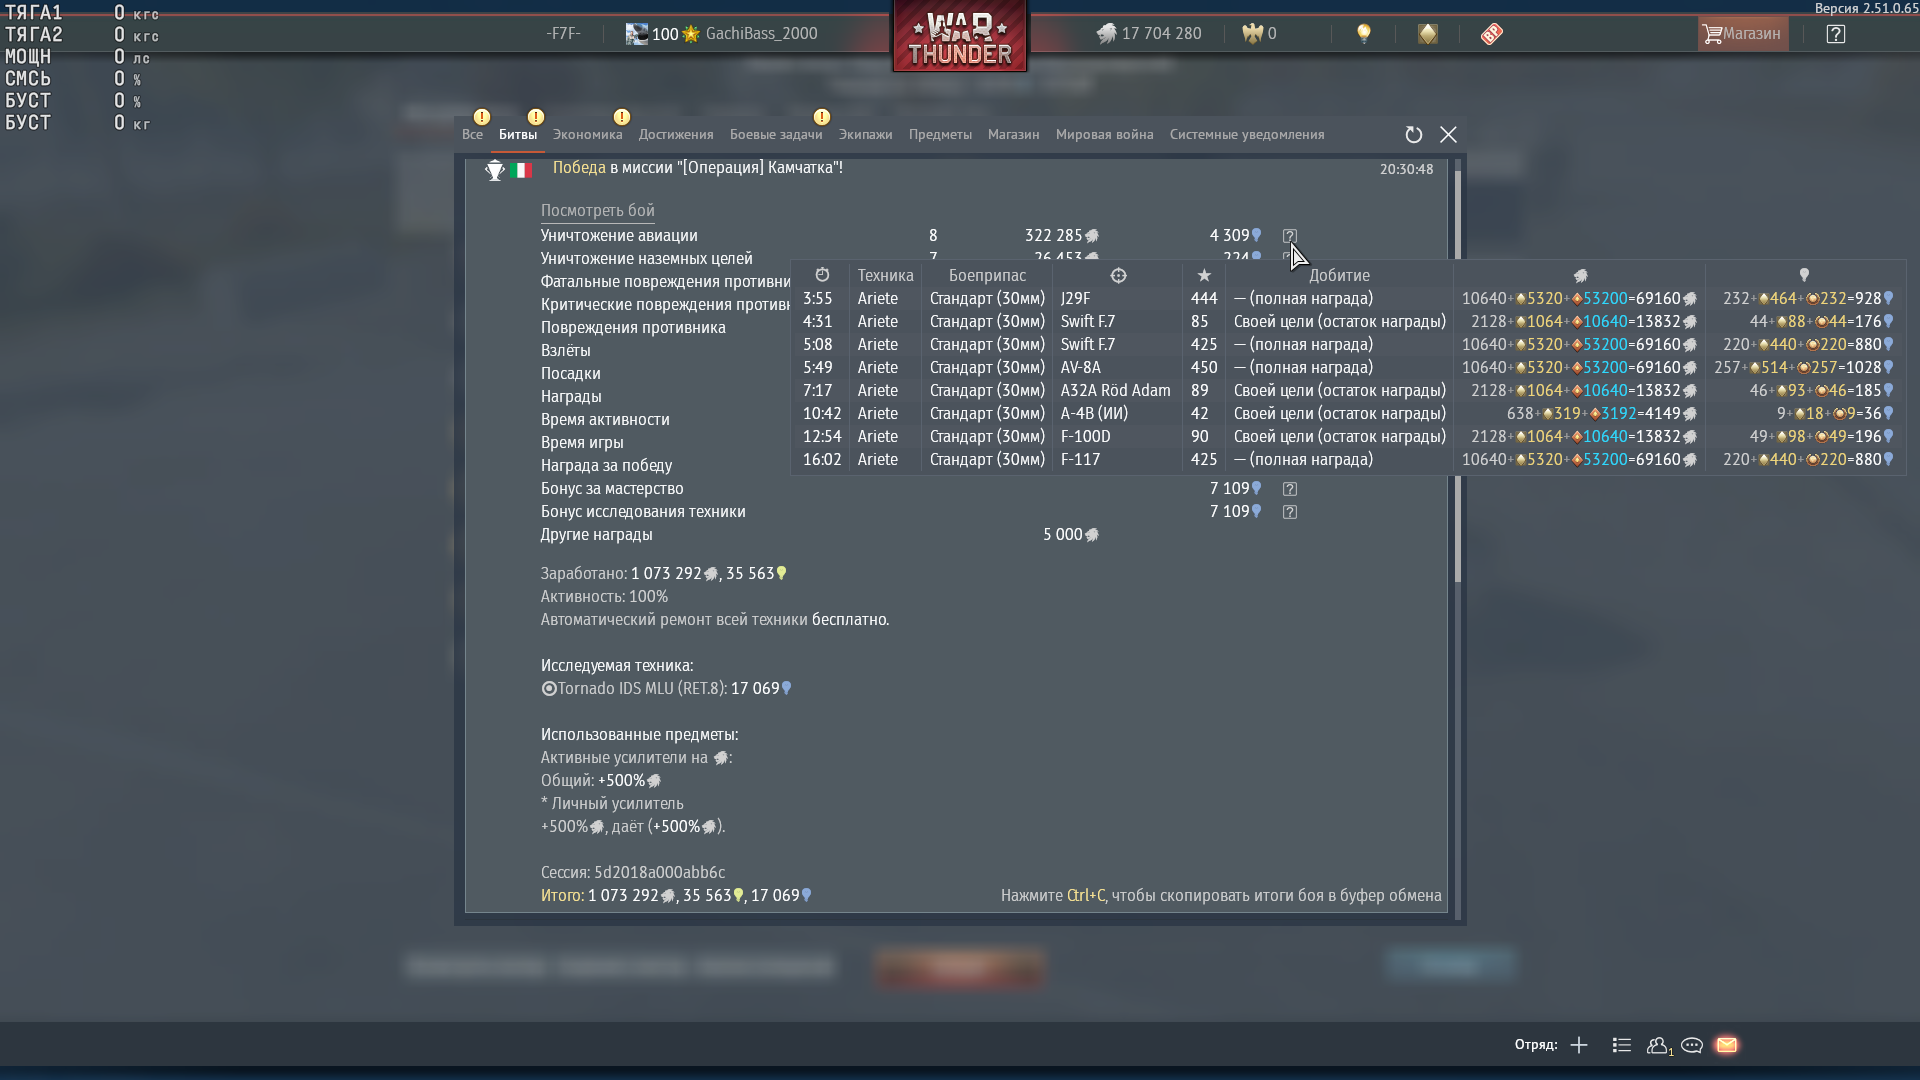Viewport: 1920px width, 1080px height.
Task: Add squad member plus icon
Action: (1579, 1045)
